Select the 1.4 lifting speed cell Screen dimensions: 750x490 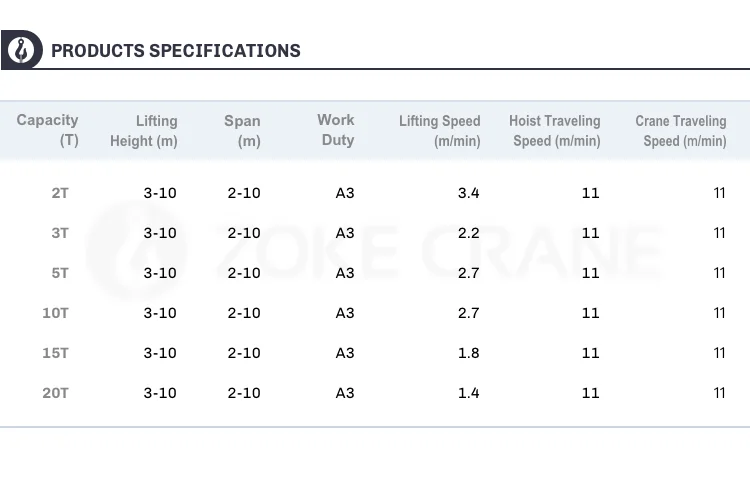(468, 393)
